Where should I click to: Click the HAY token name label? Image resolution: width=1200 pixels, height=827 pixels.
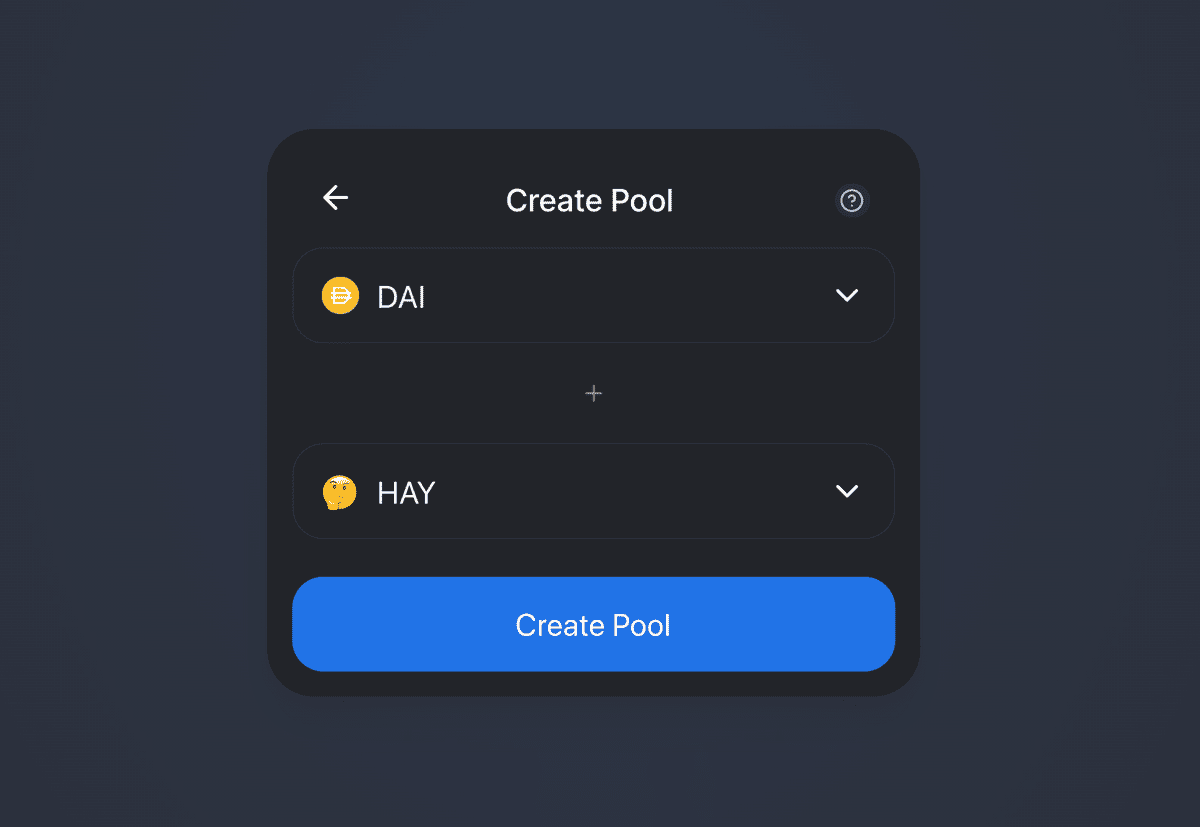406,493
